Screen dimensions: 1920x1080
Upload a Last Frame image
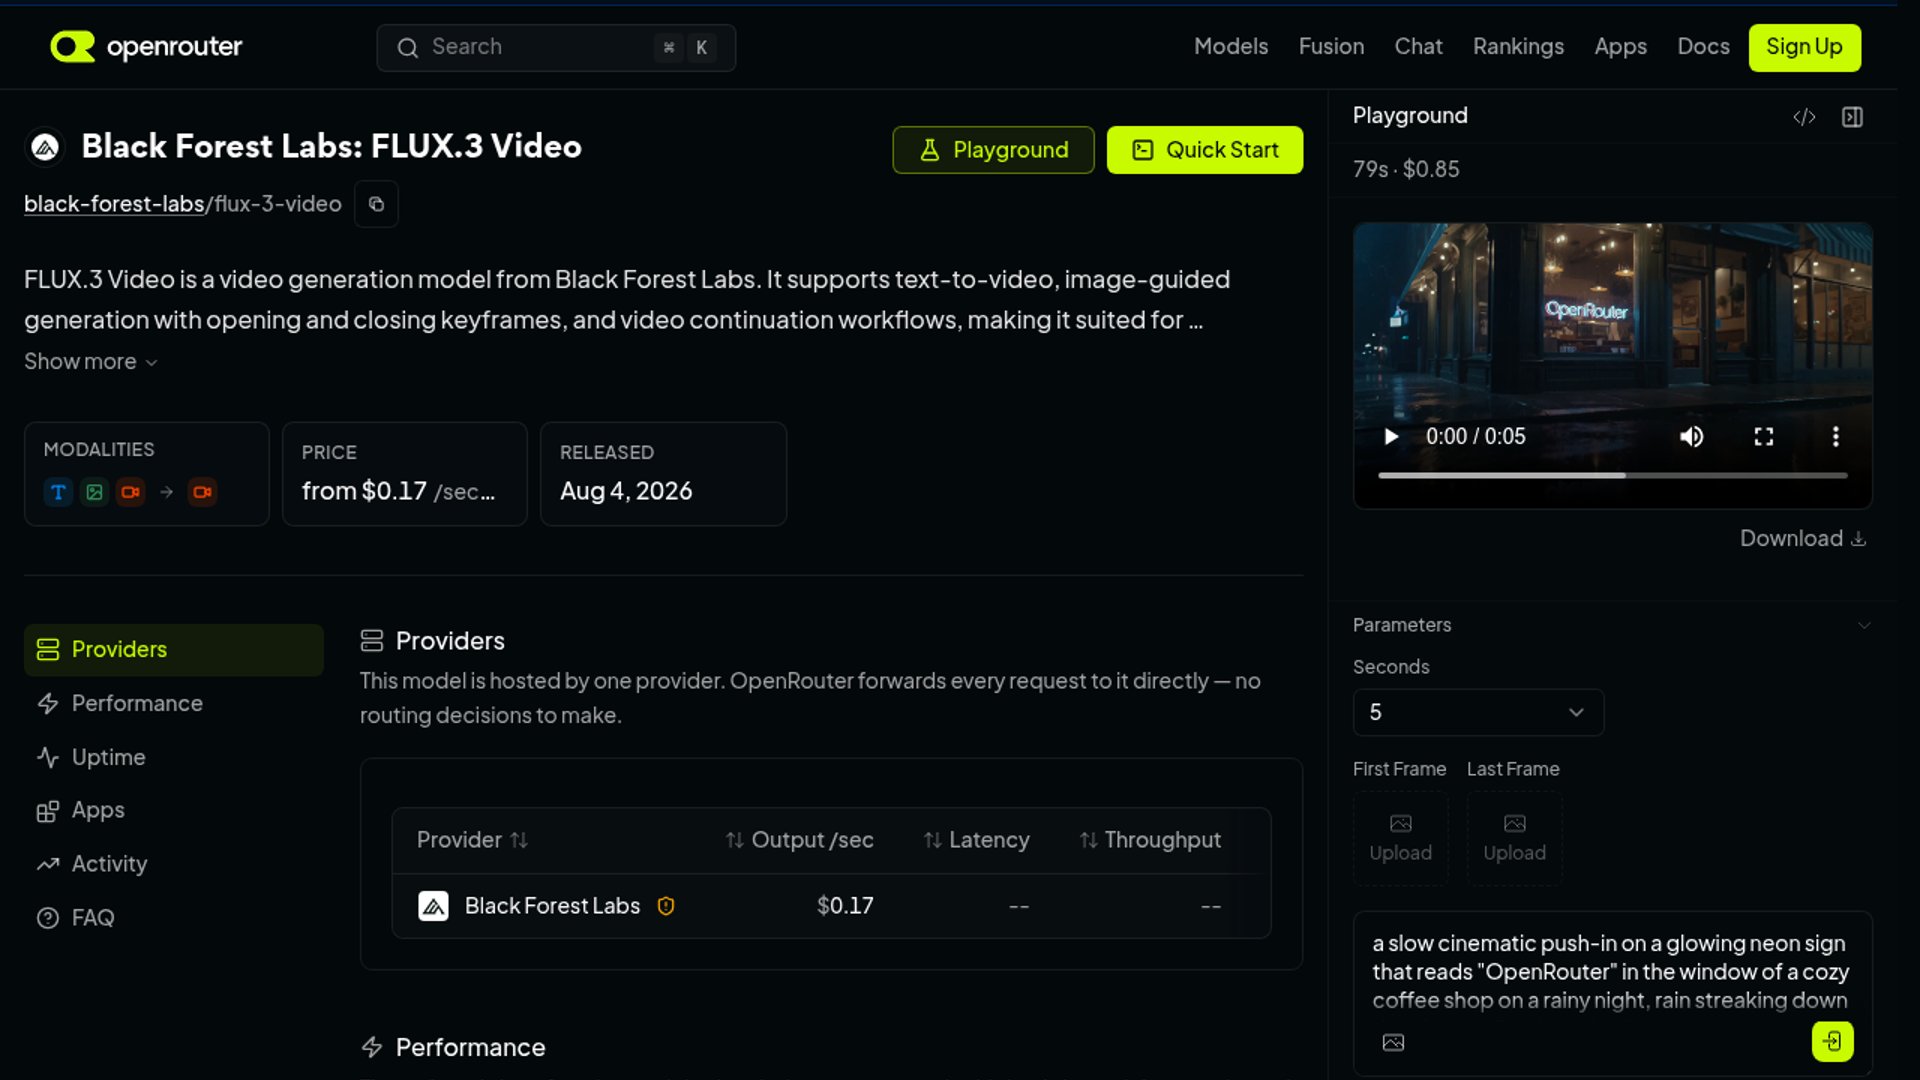pyautogui.click(x=1514, y=838)
